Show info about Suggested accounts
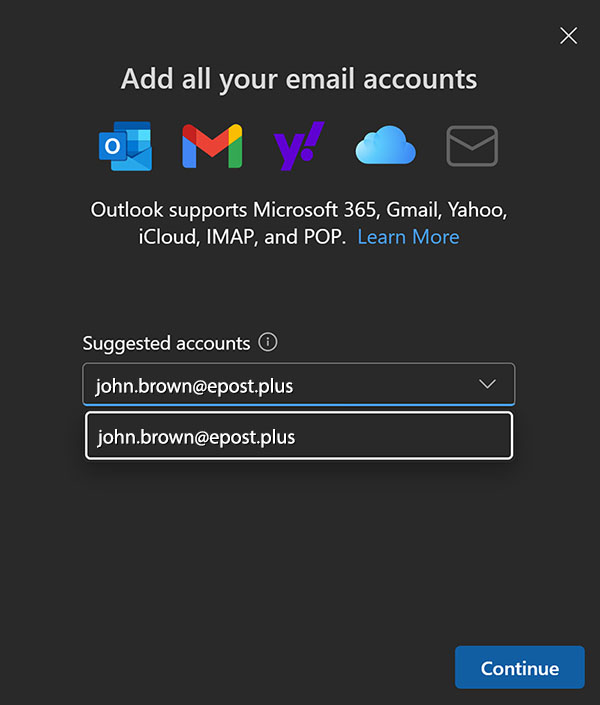Image resolution: width=600 pixels, height=705 pixels. coord(268,343)
